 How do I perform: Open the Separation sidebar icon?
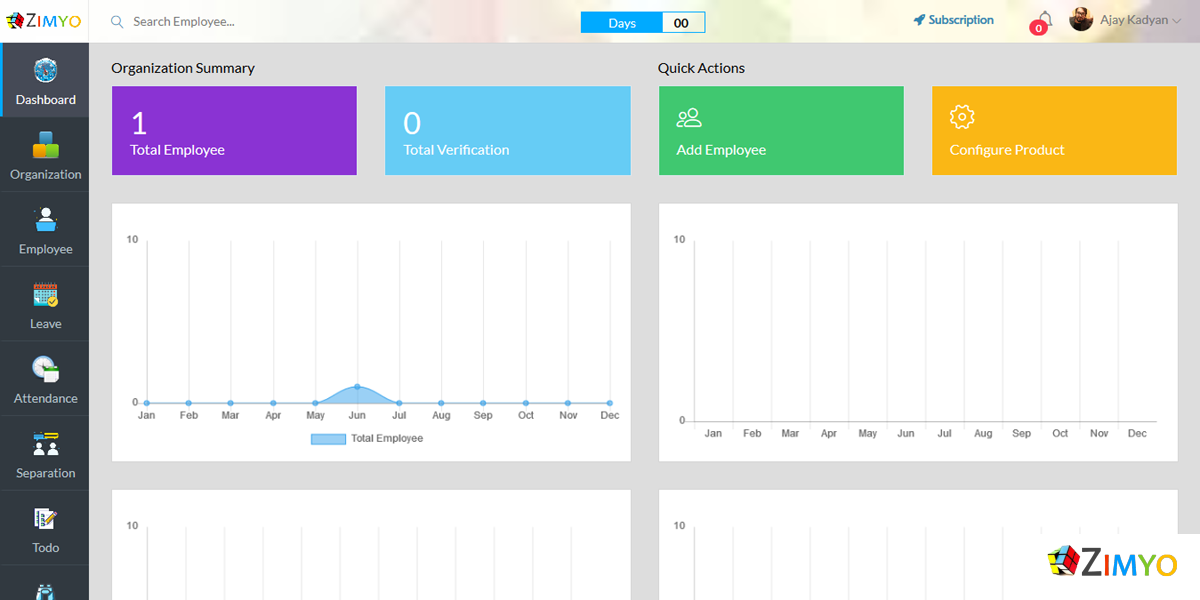tap(45, 444)
